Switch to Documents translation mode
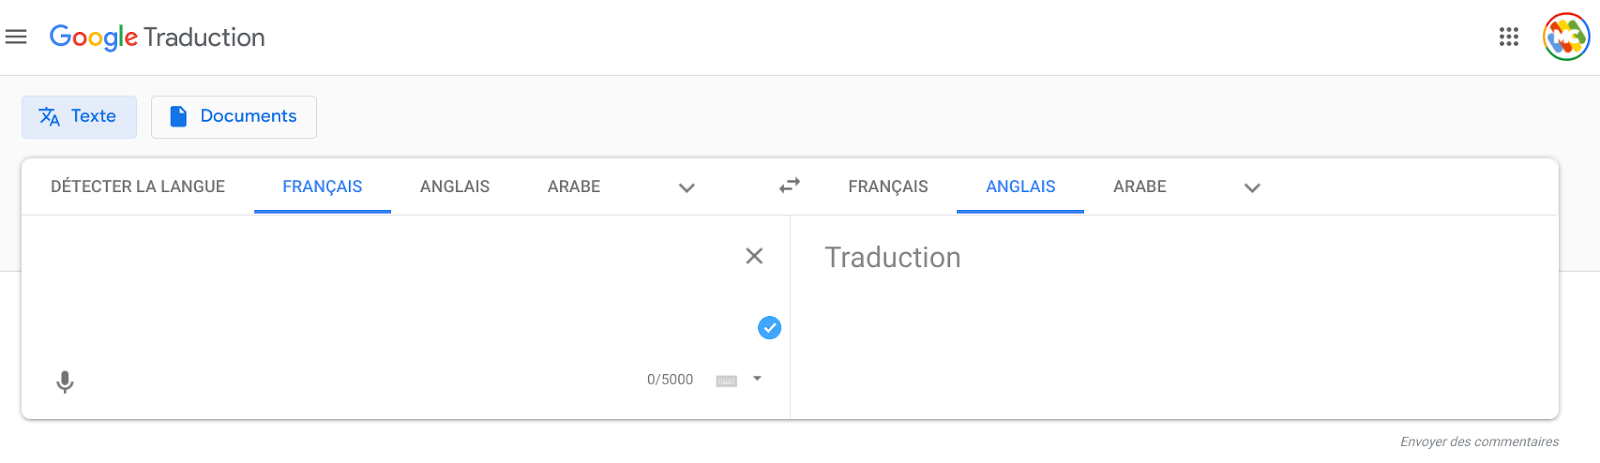The image size is (1600, 463). click(x=234, y=116)
